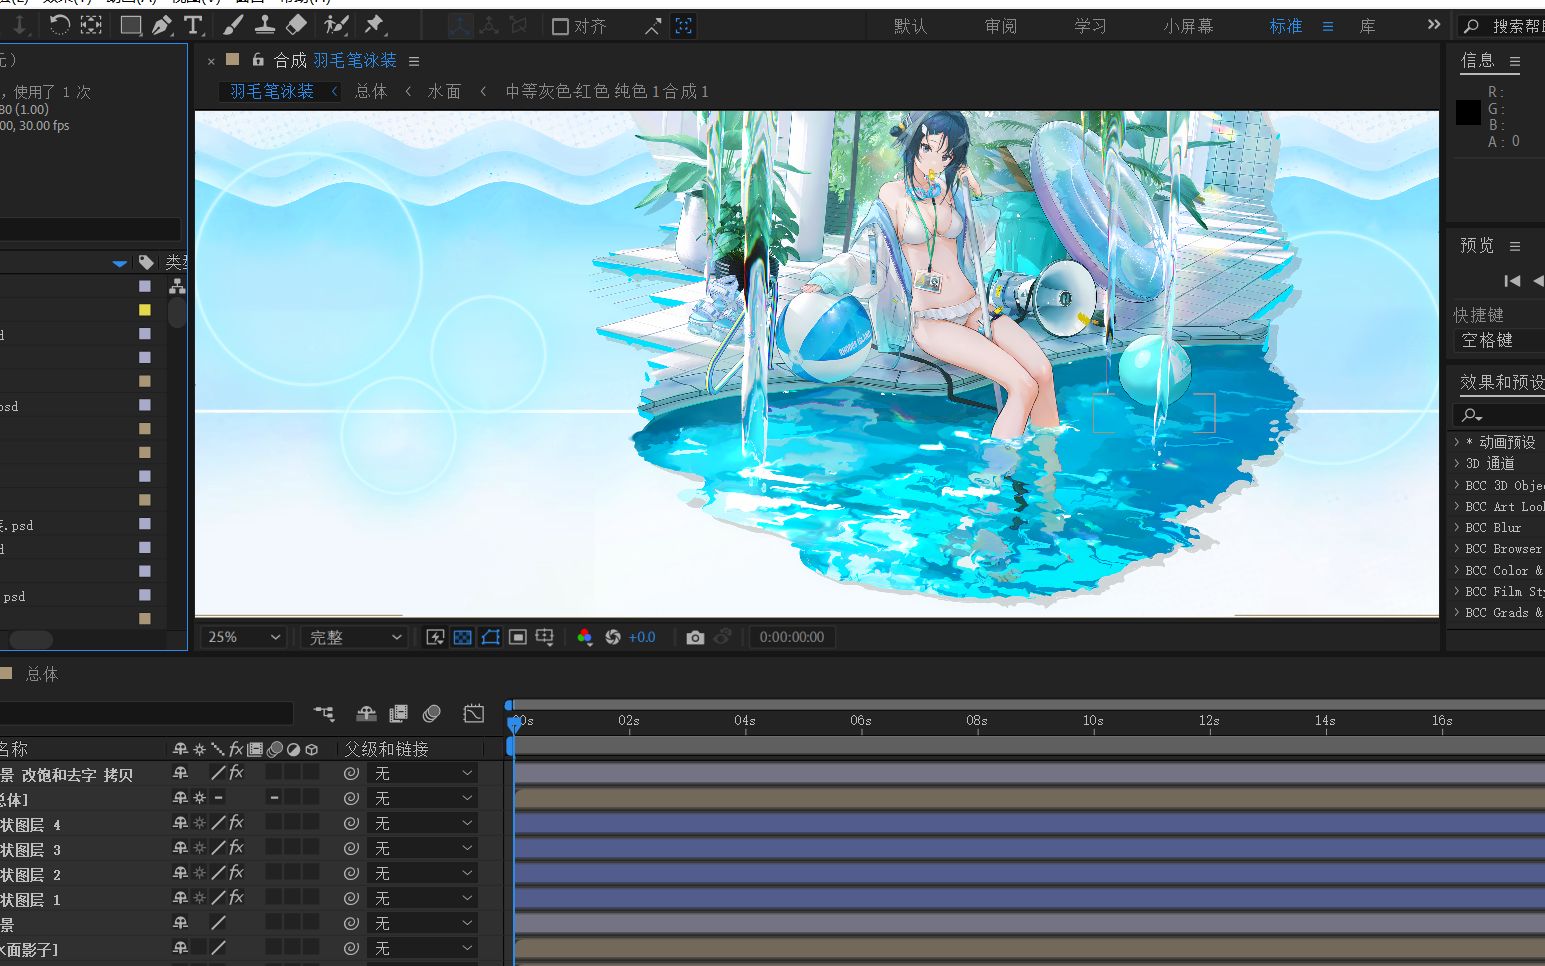Image resolution: width=1545 pixels, height=966 pixels.
Task: Toggle shy switch on 形状图层 3
Action: (x=180, y=847)
